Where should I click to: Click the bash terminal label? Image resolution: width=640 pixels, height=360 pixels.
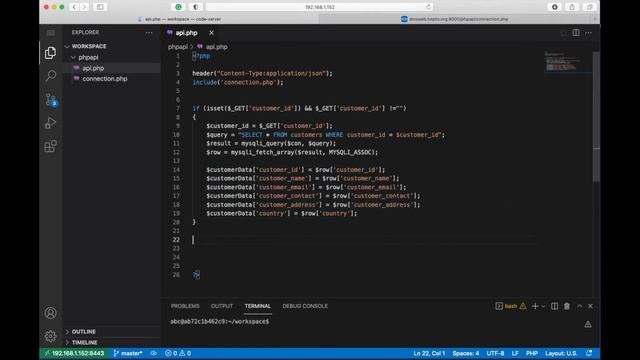click(x=511, y=306)
